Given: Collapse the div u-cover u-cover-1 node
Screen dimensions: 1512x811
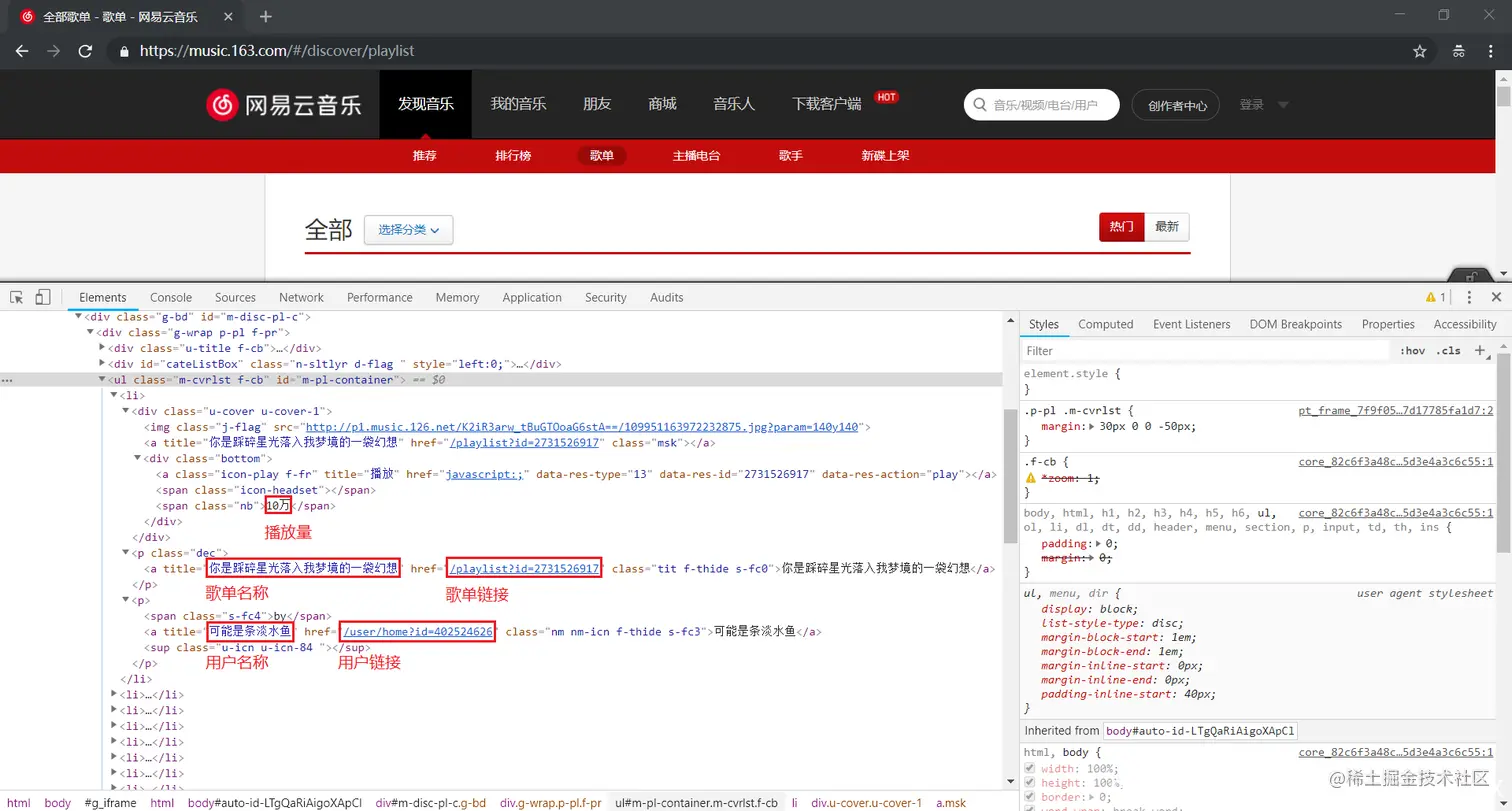Looking at the screenshot, I should click(126, 411).
